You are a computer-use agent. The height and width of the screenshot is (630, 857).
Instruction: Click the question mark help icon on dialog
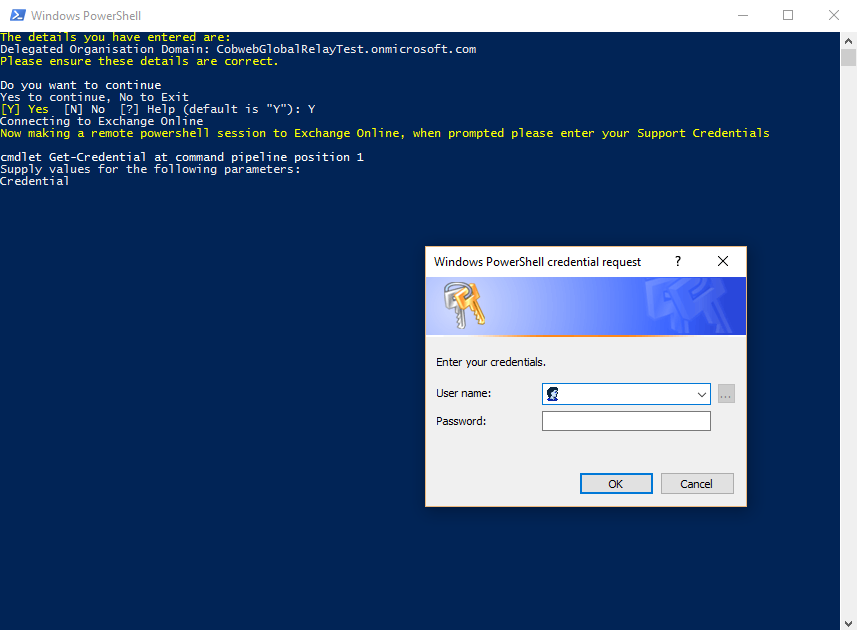pos(677,261)
